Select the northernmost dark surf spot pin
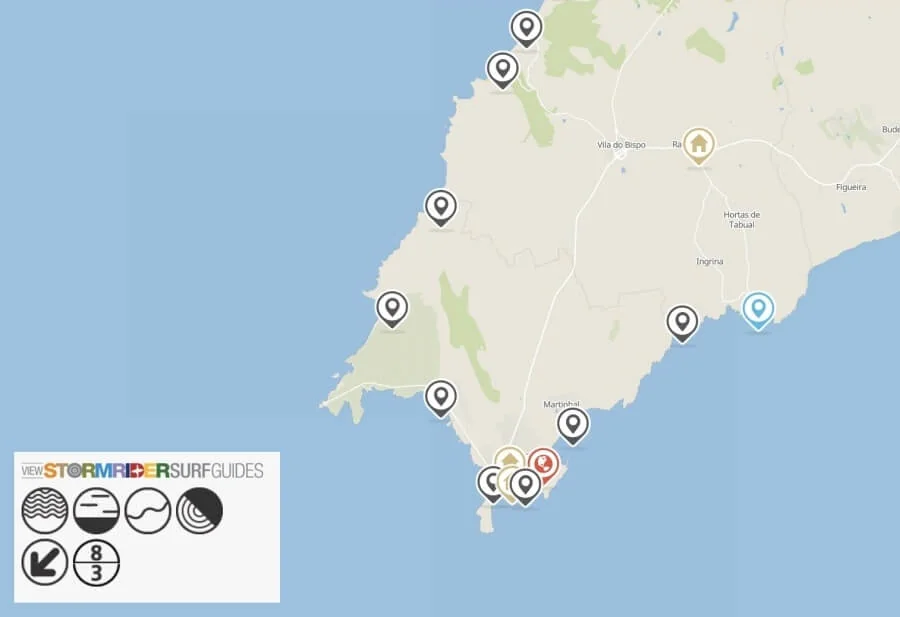Viewport: 900px width, 617px height. (x=526, y=27)
